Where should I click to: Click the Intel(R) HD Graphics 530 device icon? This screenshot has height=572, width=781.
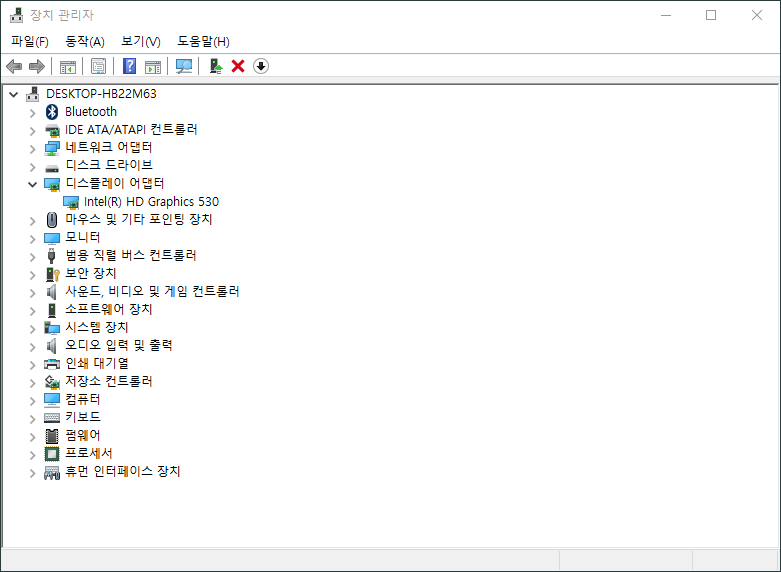[71, 202]
